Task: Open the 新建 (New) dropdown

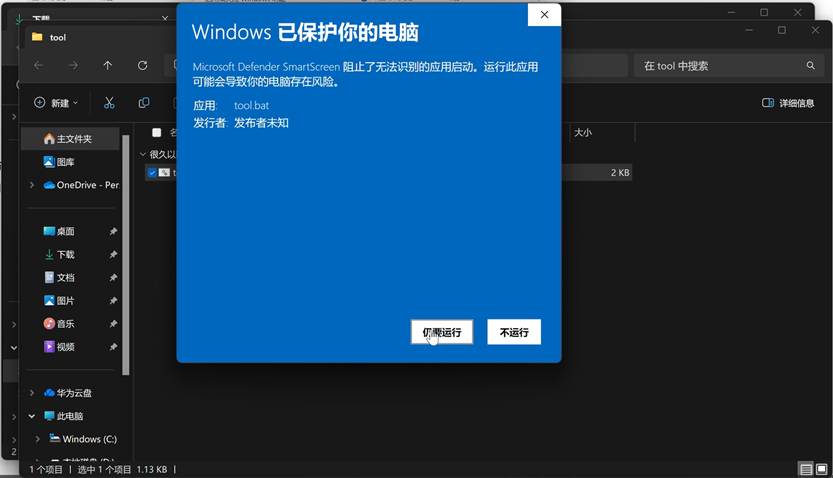Action: [56, 103]
